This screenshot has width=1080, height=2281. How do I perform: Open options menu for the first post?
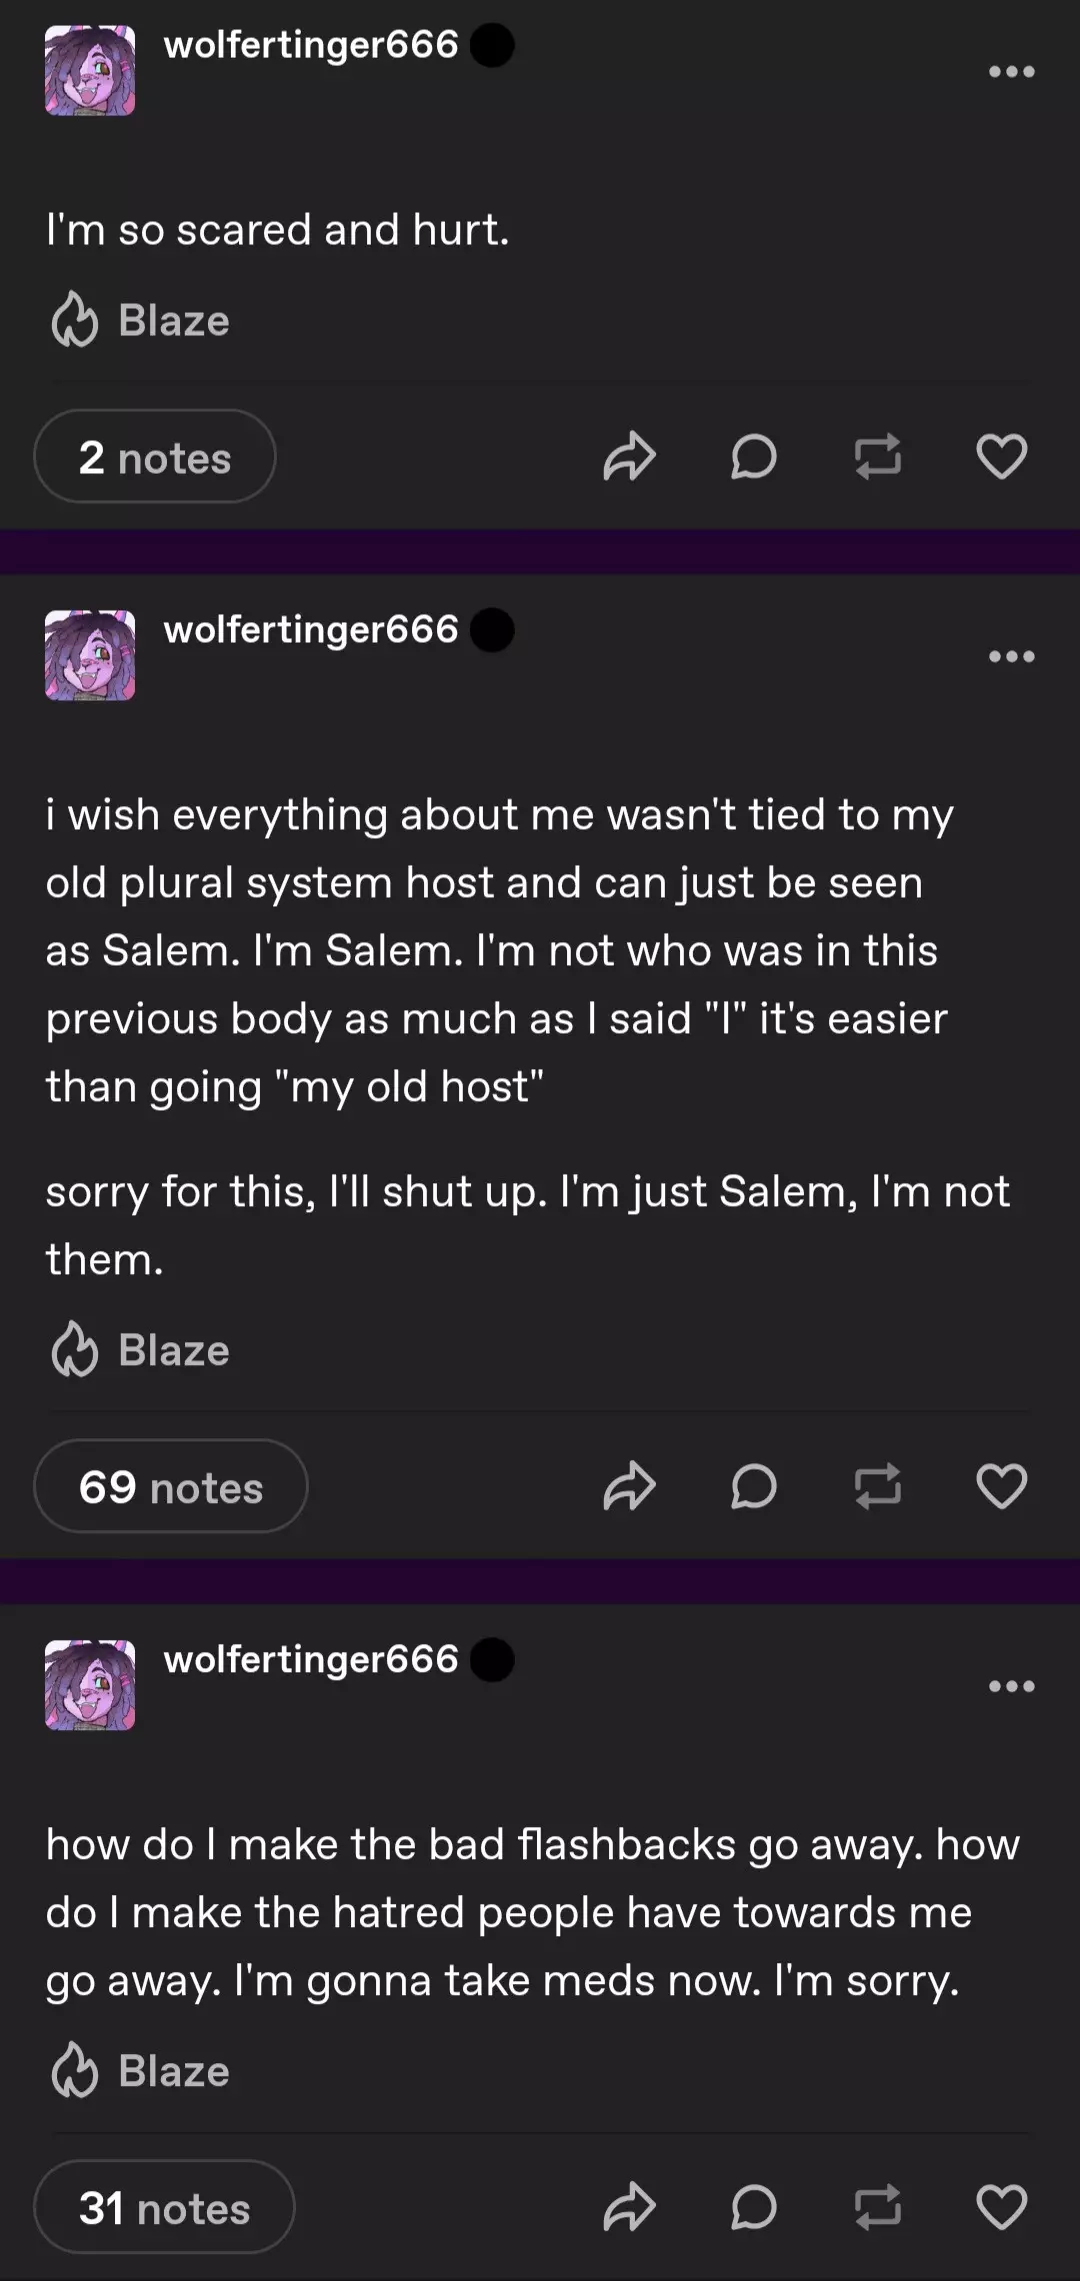1011,71
